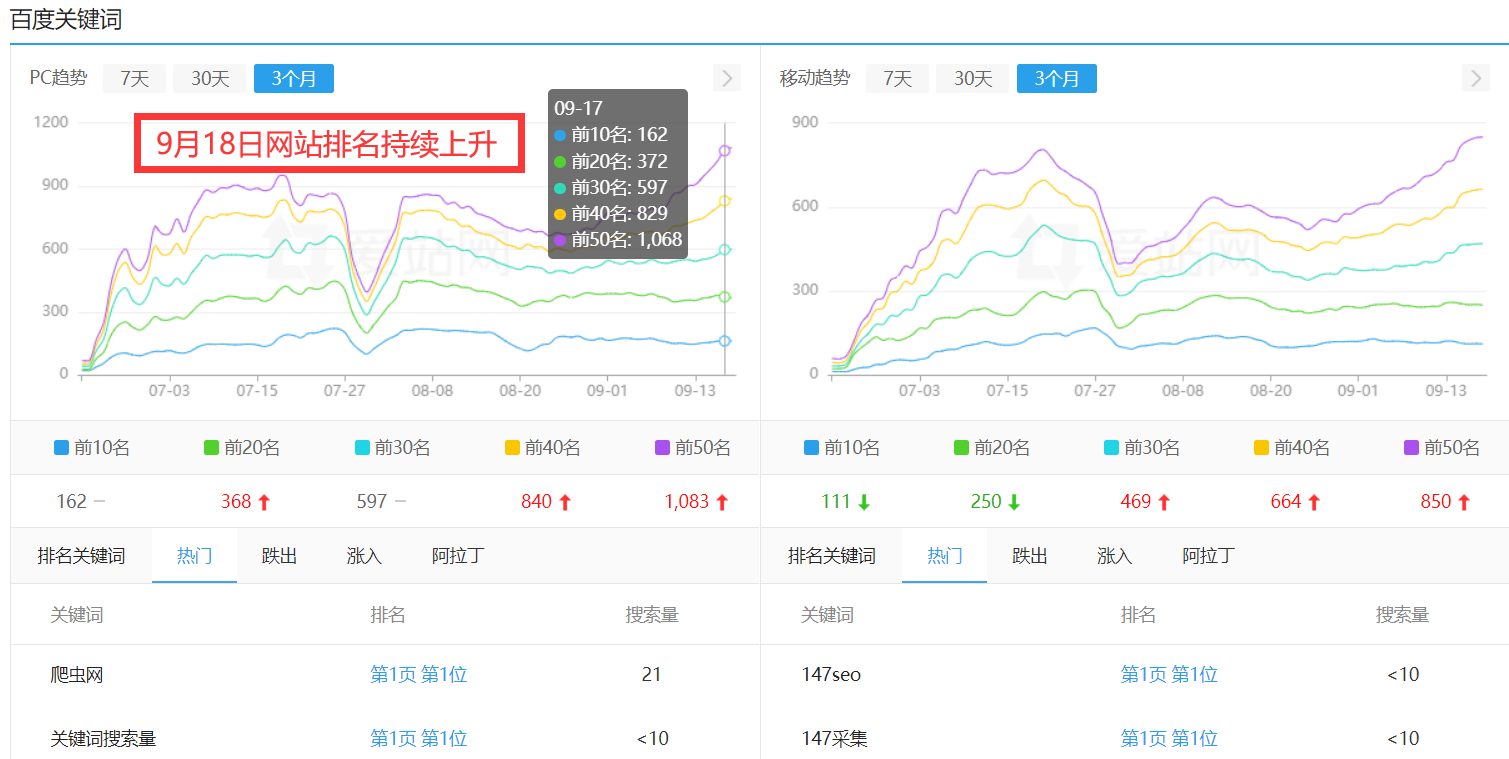The width and height of the screenshot is (1509, 759).
Task: Expand the PC trend chart with the right arrow
Action: tap(727, 77)
